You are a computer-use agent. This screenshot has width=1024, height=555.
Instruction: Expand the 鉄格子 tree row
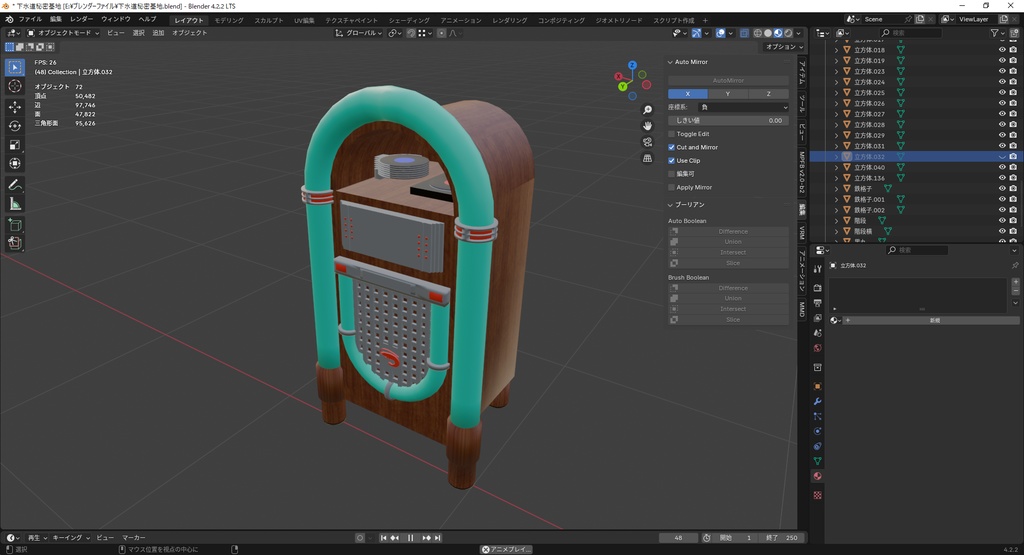click(x=837, y=189)
